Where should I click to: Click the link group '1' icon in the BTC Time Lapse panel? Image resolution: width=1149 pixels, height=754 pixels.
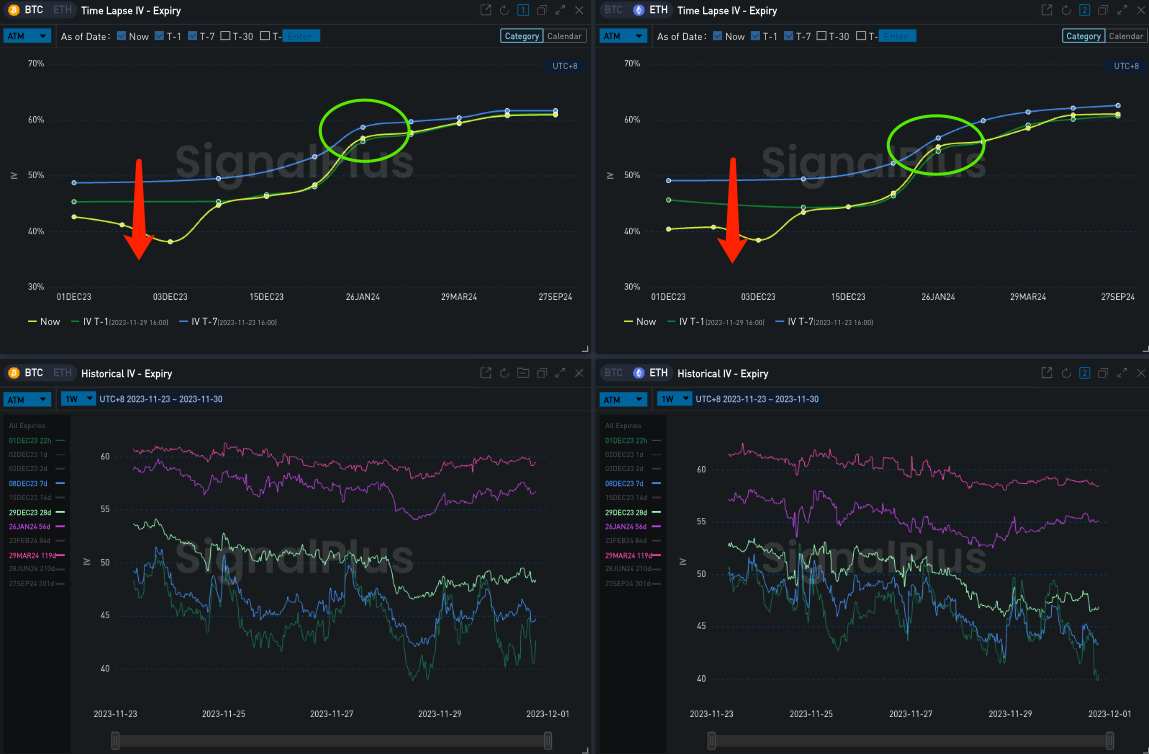coord(522,10)
